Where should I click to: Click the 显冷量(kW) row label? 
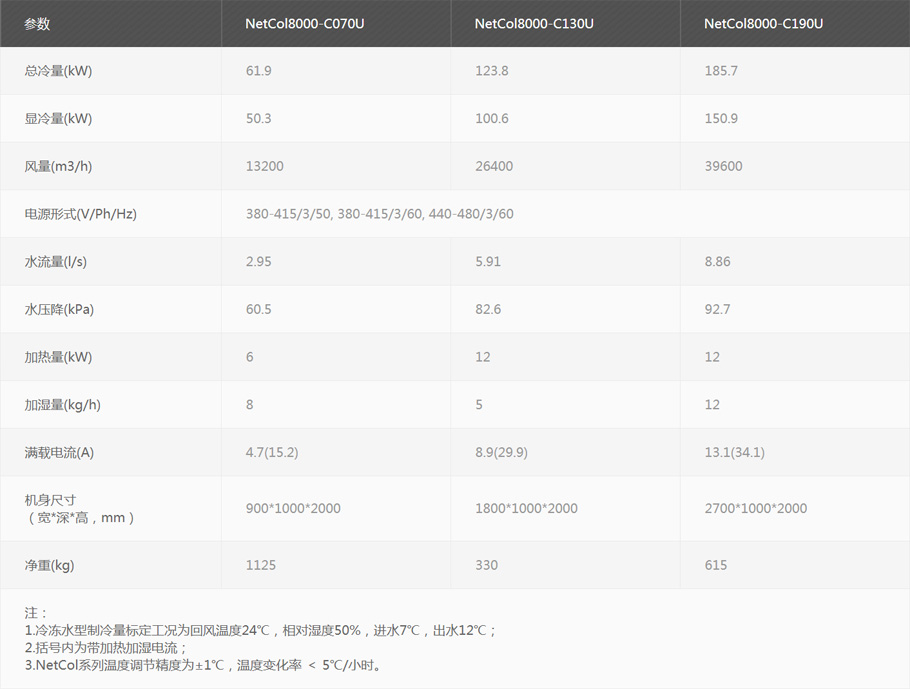(58, 118)
